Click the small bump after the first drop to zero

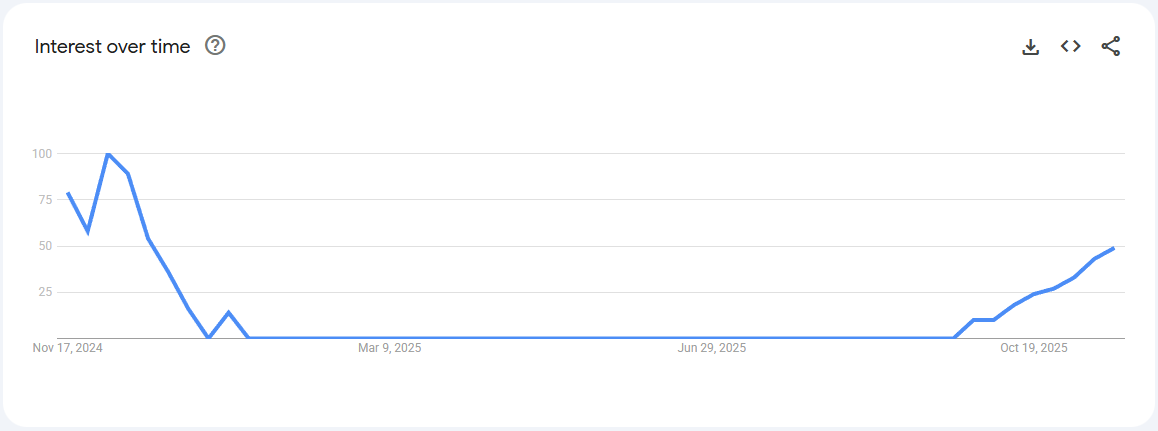[229, 313]
